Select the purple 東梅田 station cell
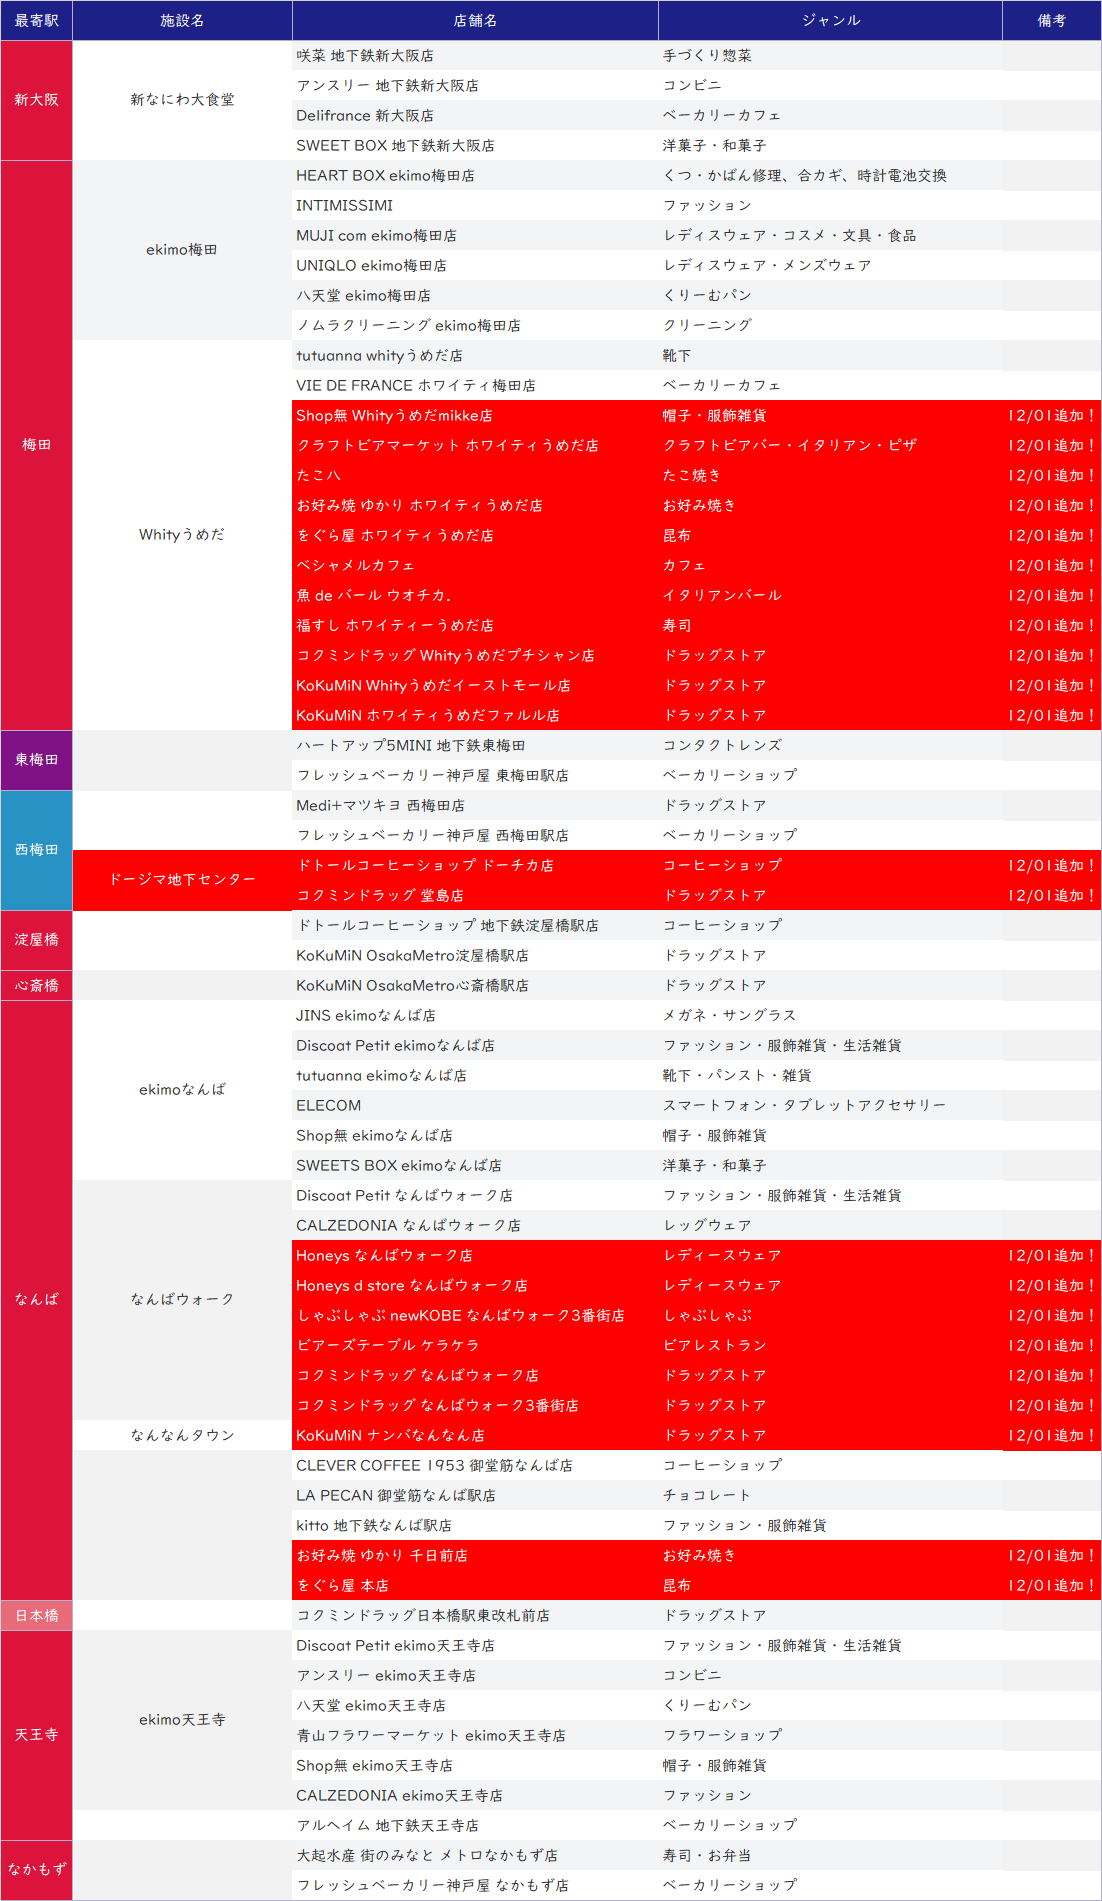The height and width of the screenshot is (1901, 1102). pos(36,760)
